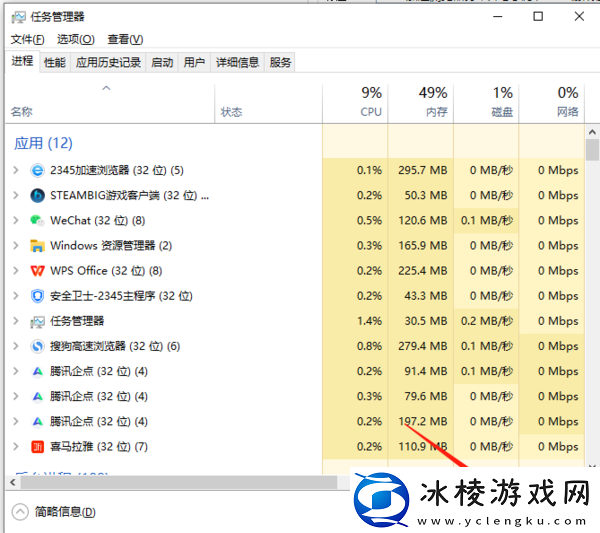Click the WeChat app icon
The image size is (600, 533).
[38, 220]
